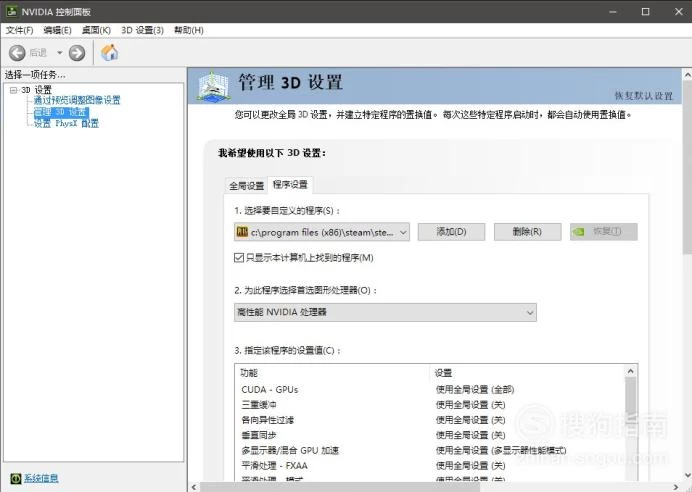Click main panel scroll-down arrow
The height and width of the screenshot is (492, 692).
coord(687,475)
